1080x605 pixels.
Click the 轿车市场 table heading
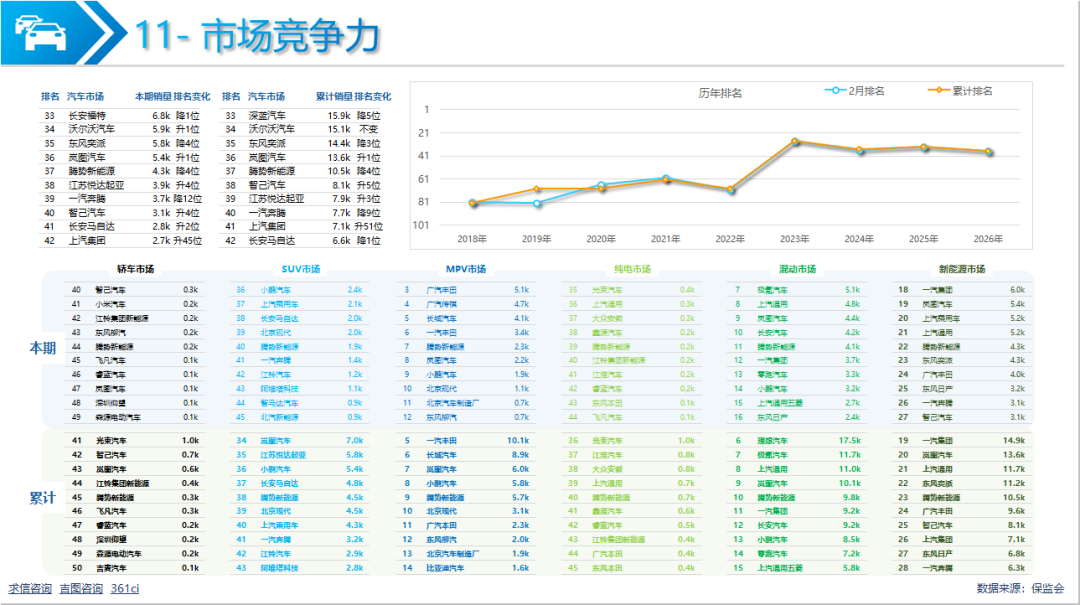coord(136,269)
